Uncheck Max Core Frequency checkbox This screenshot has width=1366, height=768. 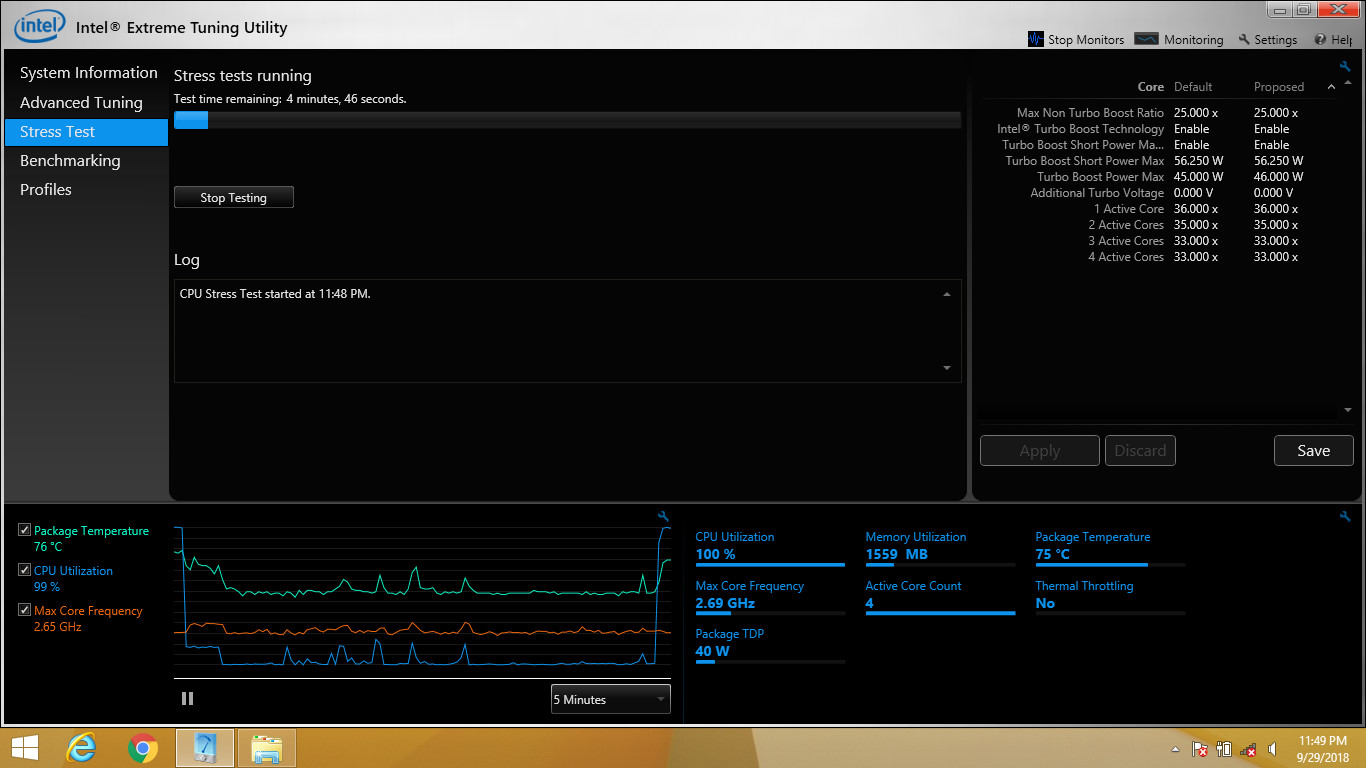coord(25,610)
